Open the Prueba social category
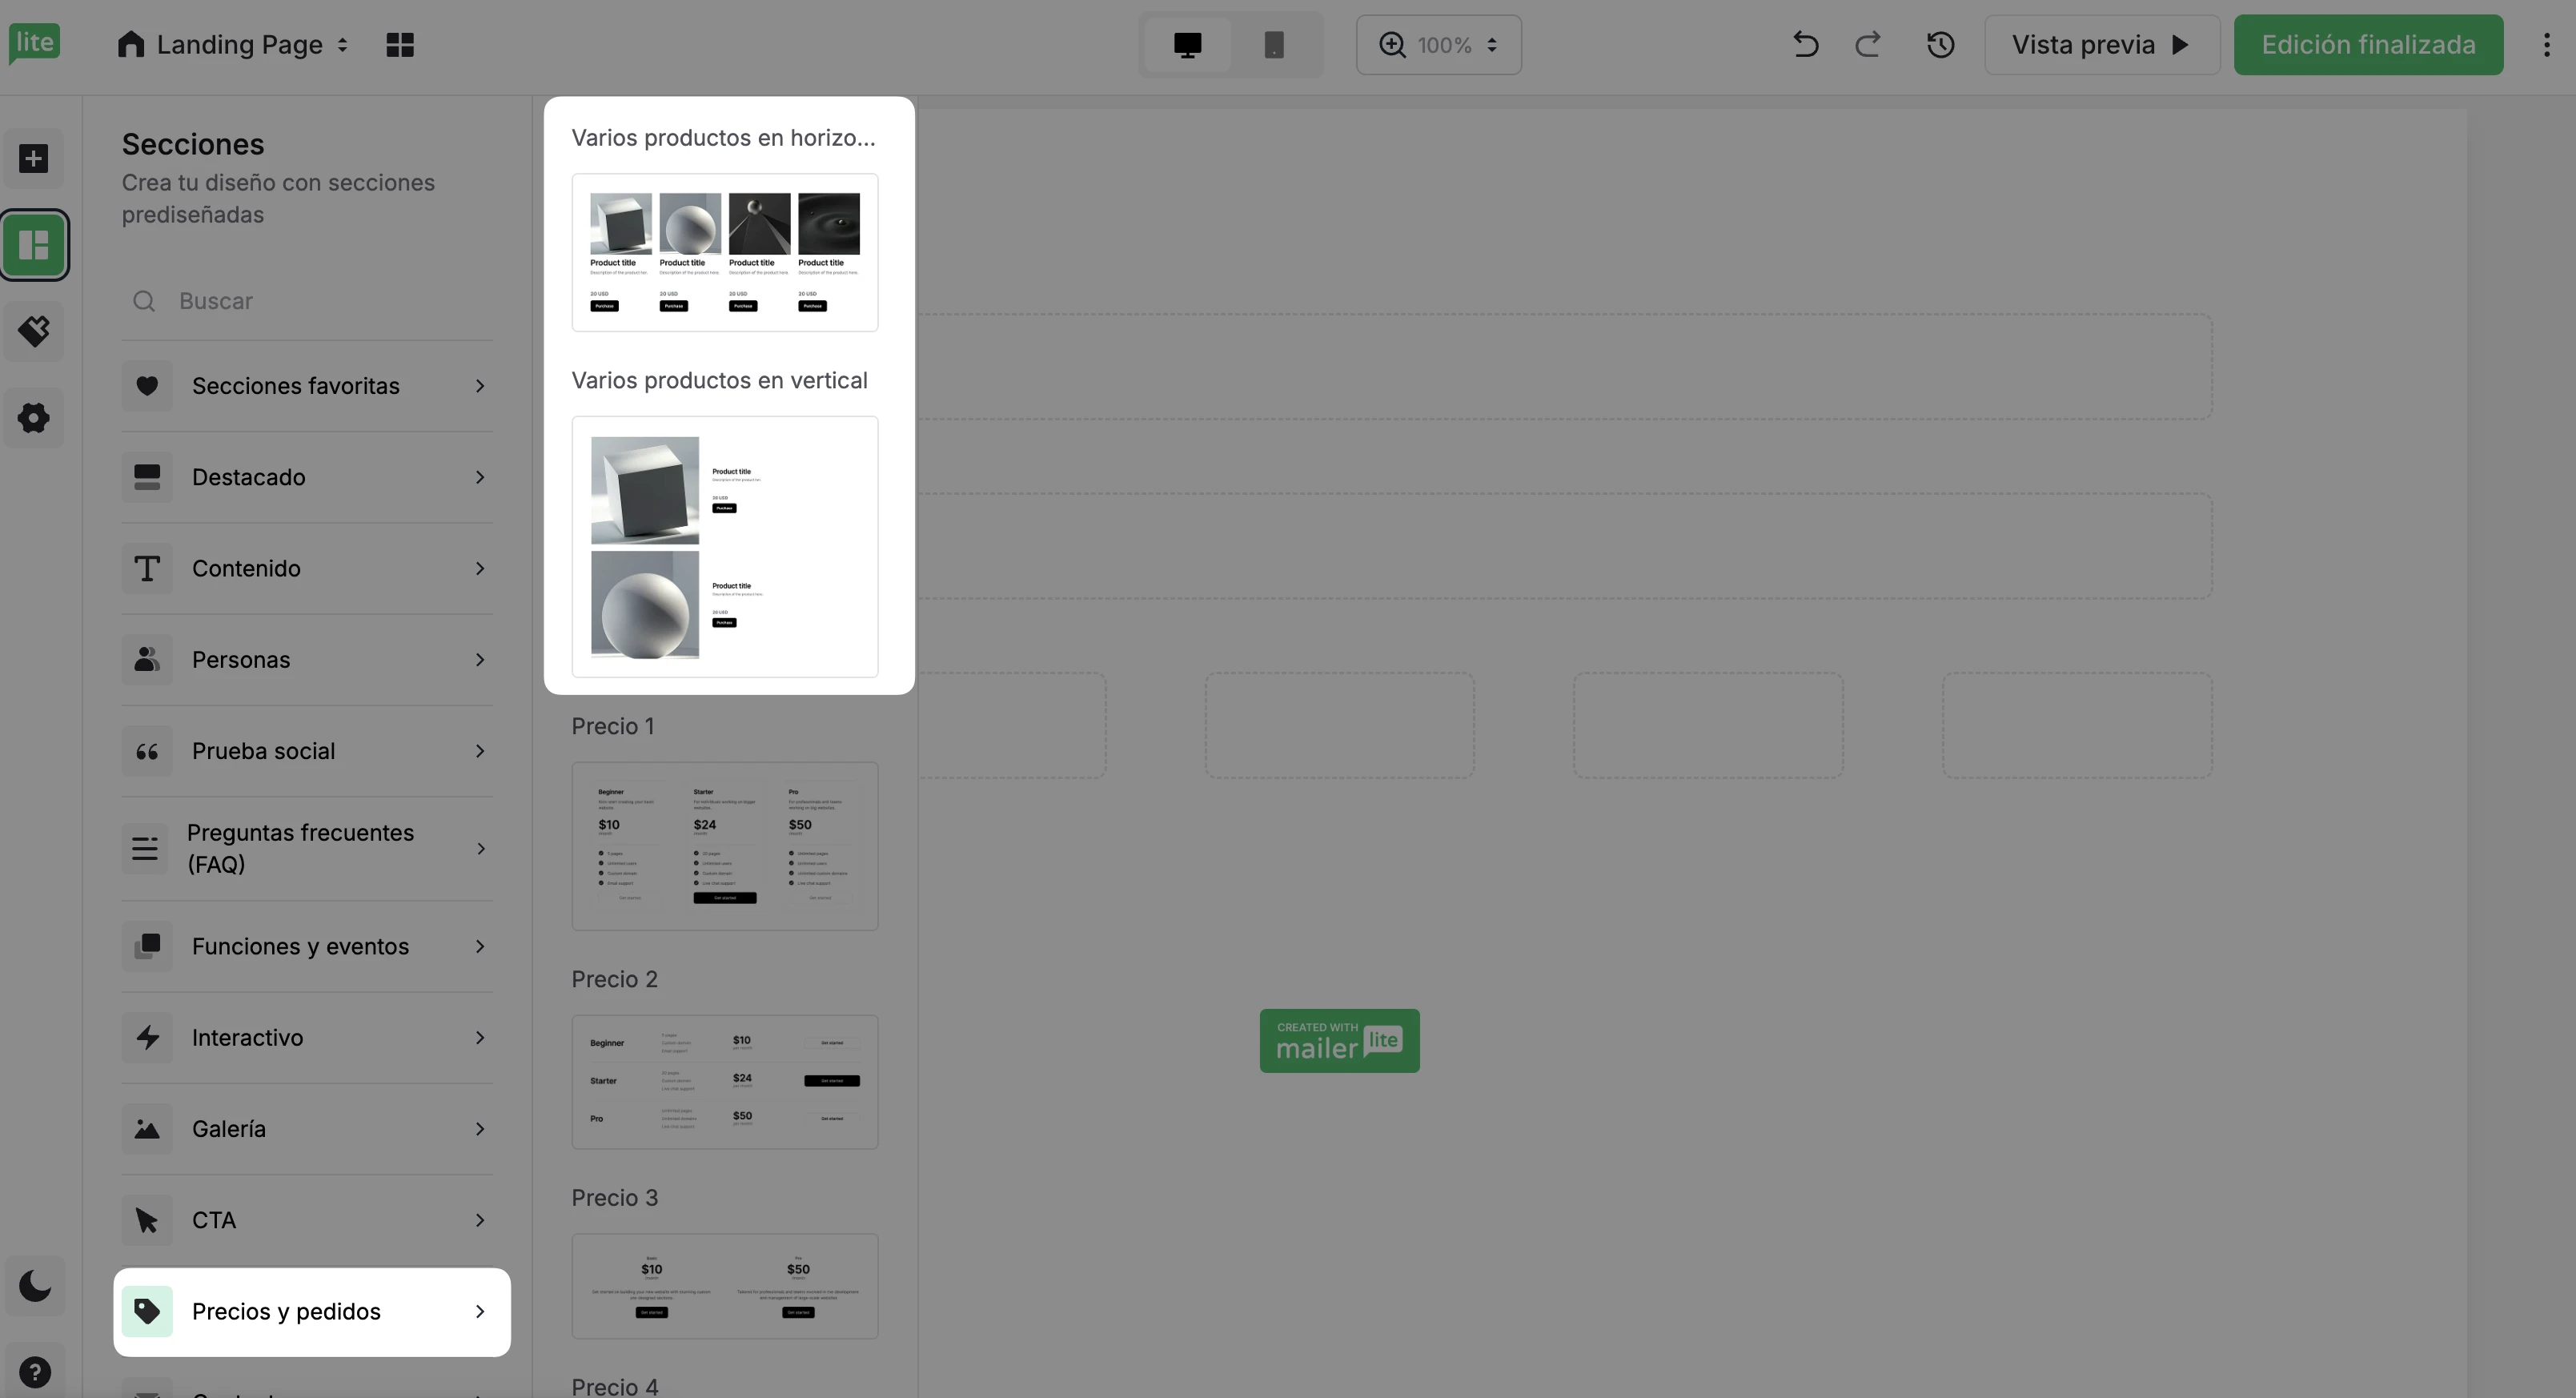The height and width of the screenshot is (1398, 2576). point(307,751)
